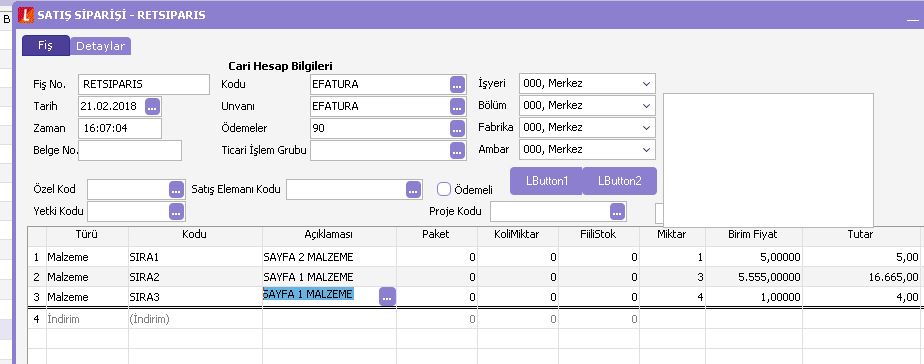Click the FiiliStok column header
The height and width of the screenshot is (364, 924).
599,234
